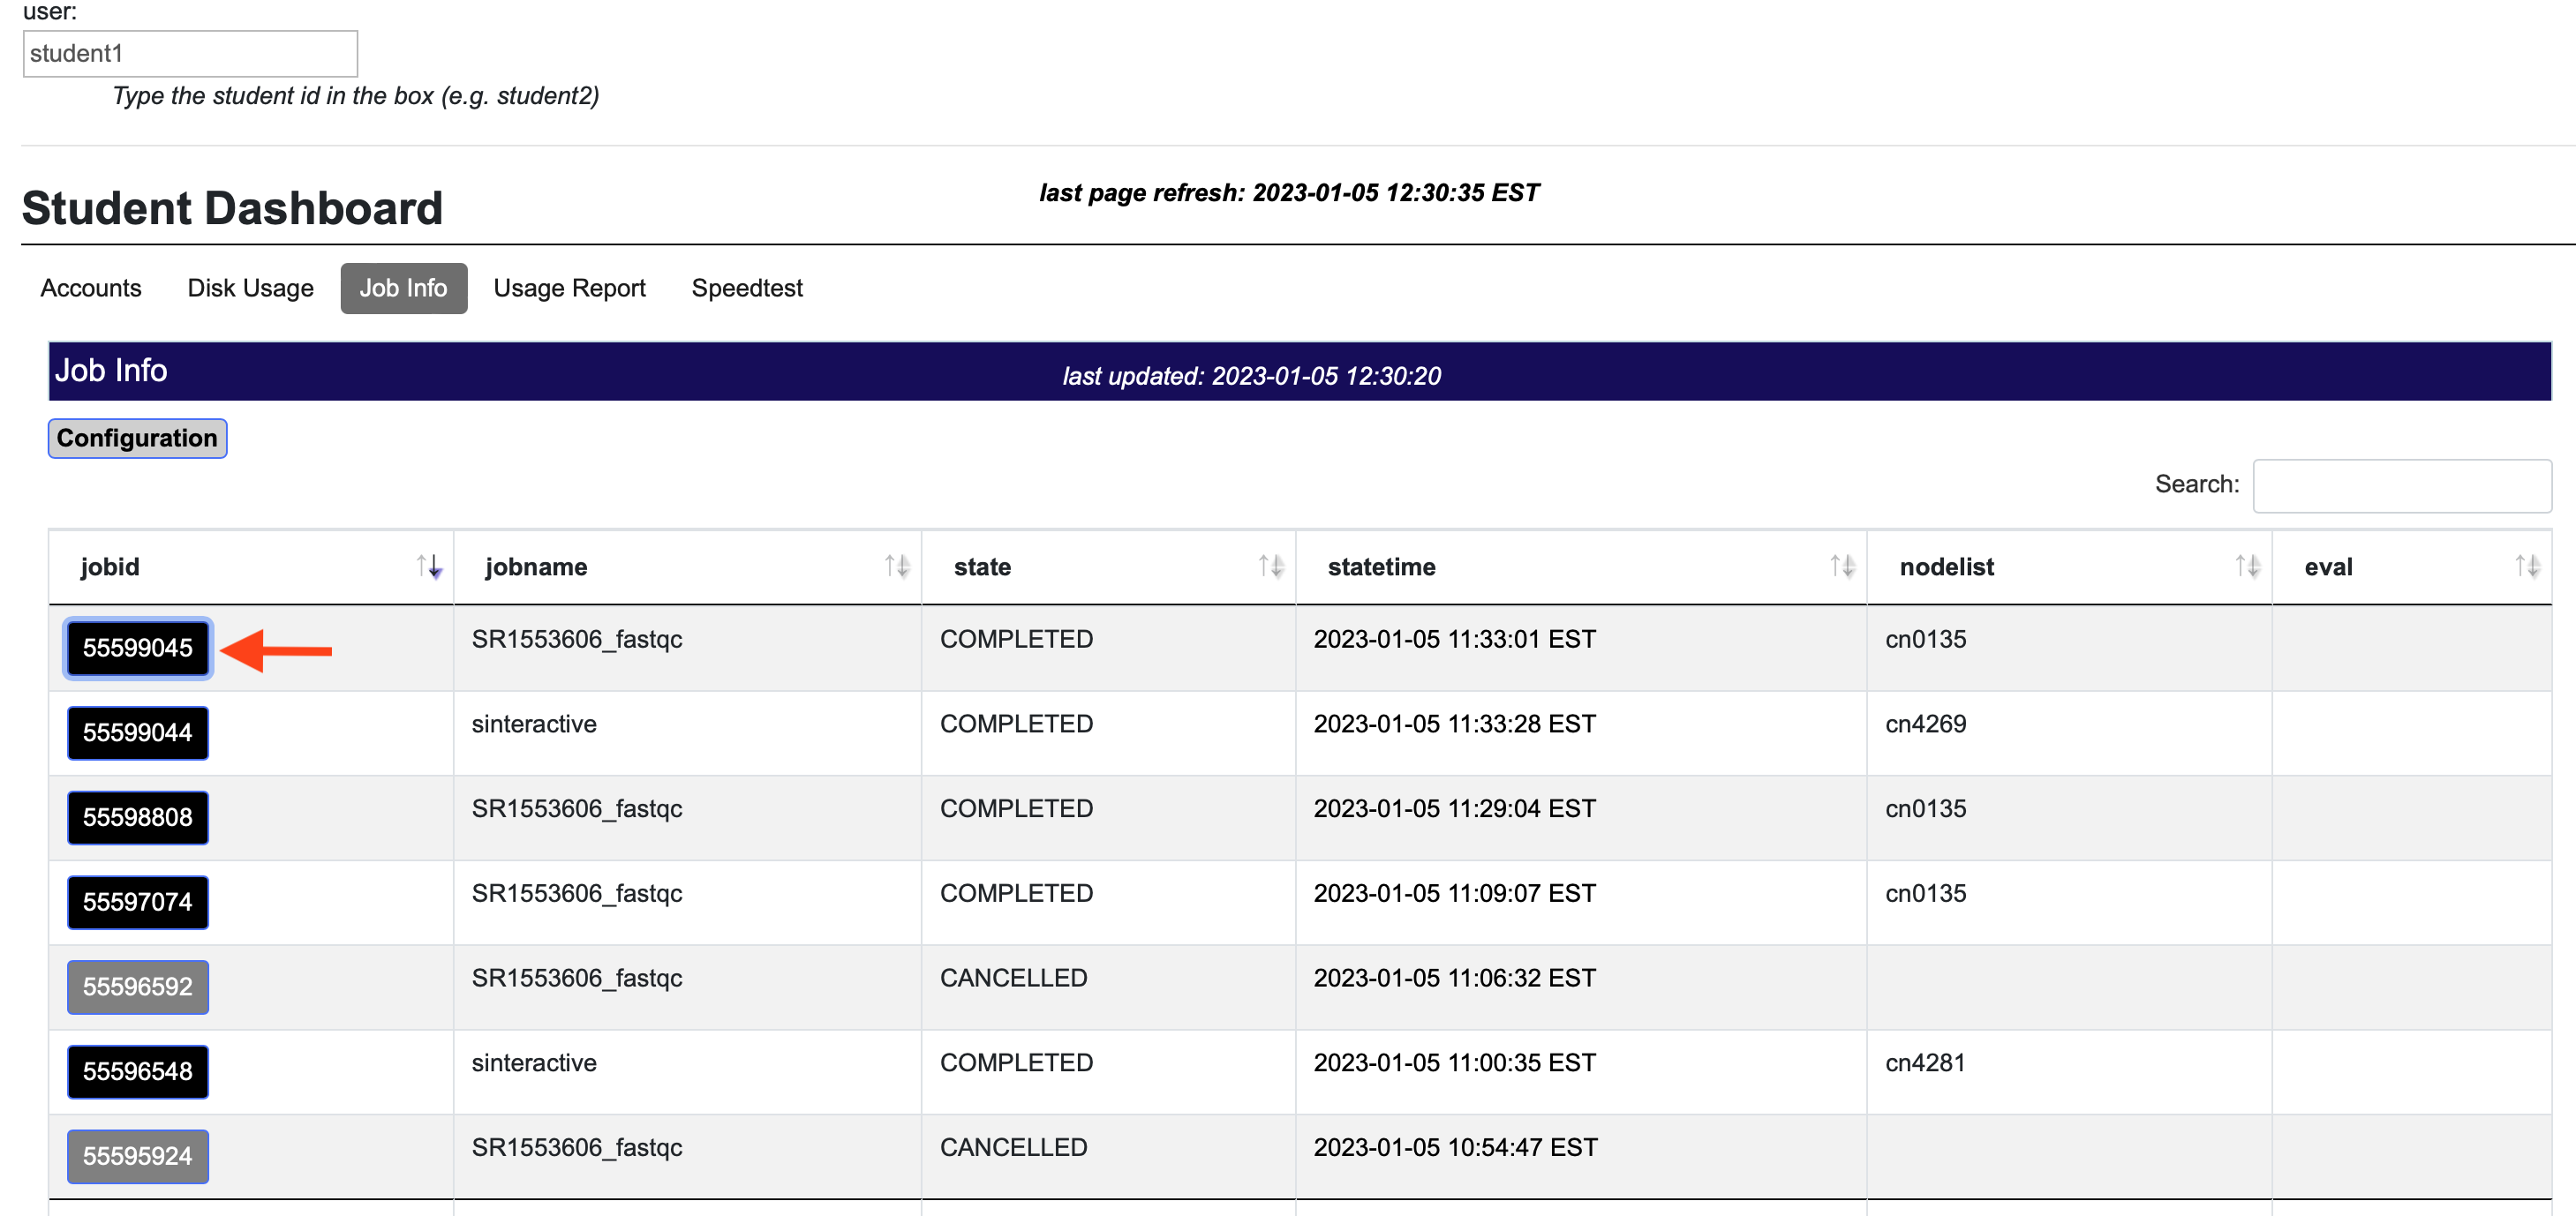2576x1216 pixels.
Task: Sort by state column arrows
Action: [1270, 567]
